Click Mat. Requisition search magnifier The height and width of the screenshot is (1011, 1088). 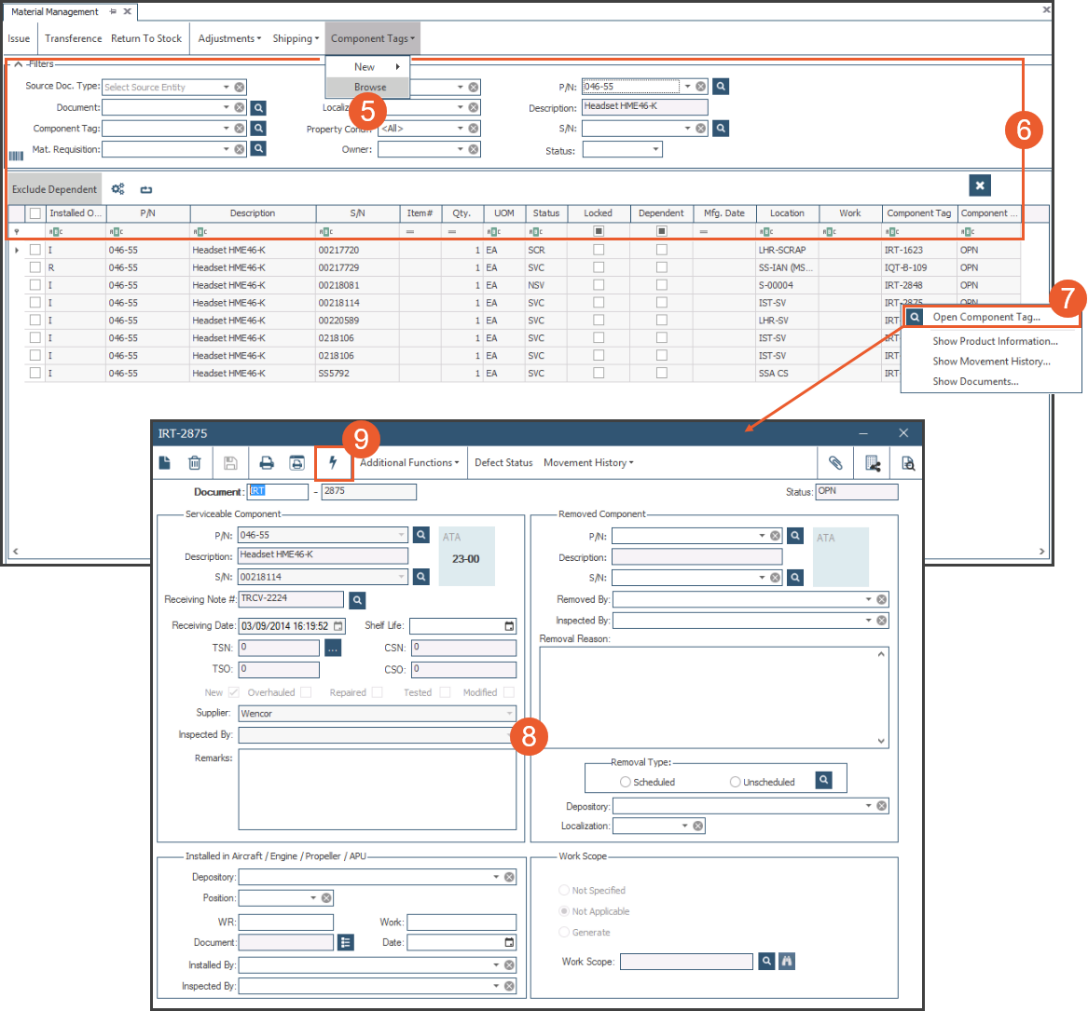tap(258, 148)
